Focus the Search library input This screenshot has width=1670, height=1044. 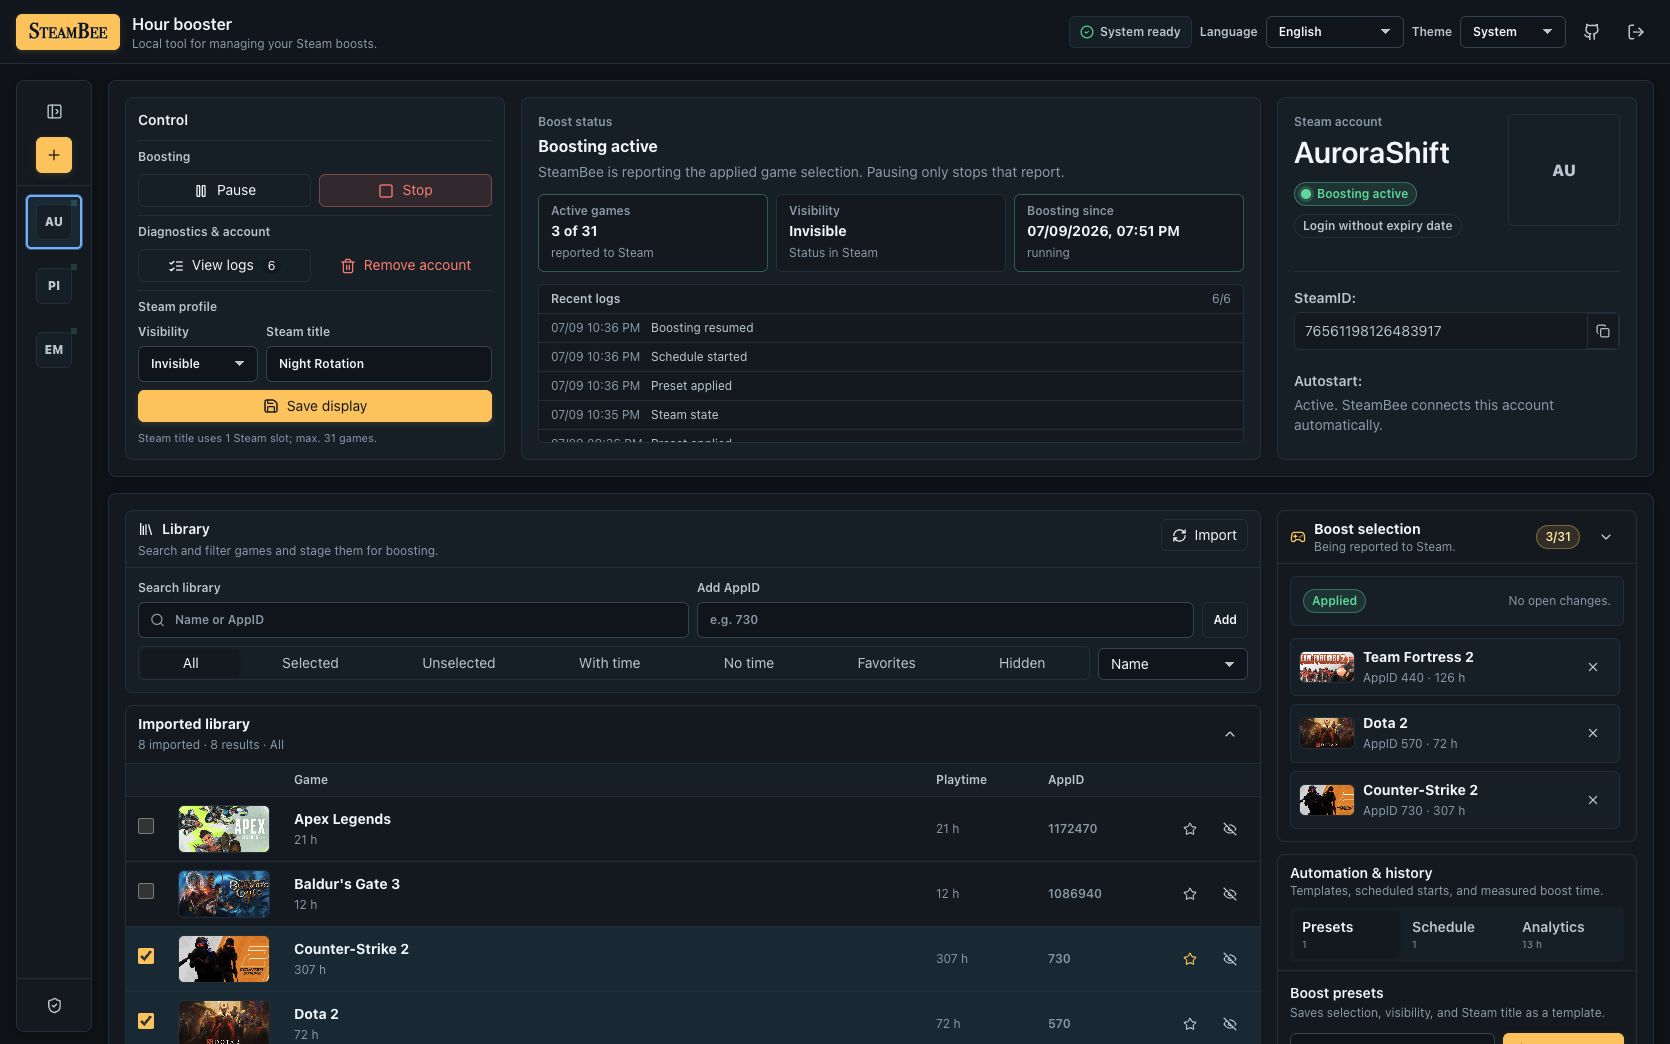pos(413,620)
